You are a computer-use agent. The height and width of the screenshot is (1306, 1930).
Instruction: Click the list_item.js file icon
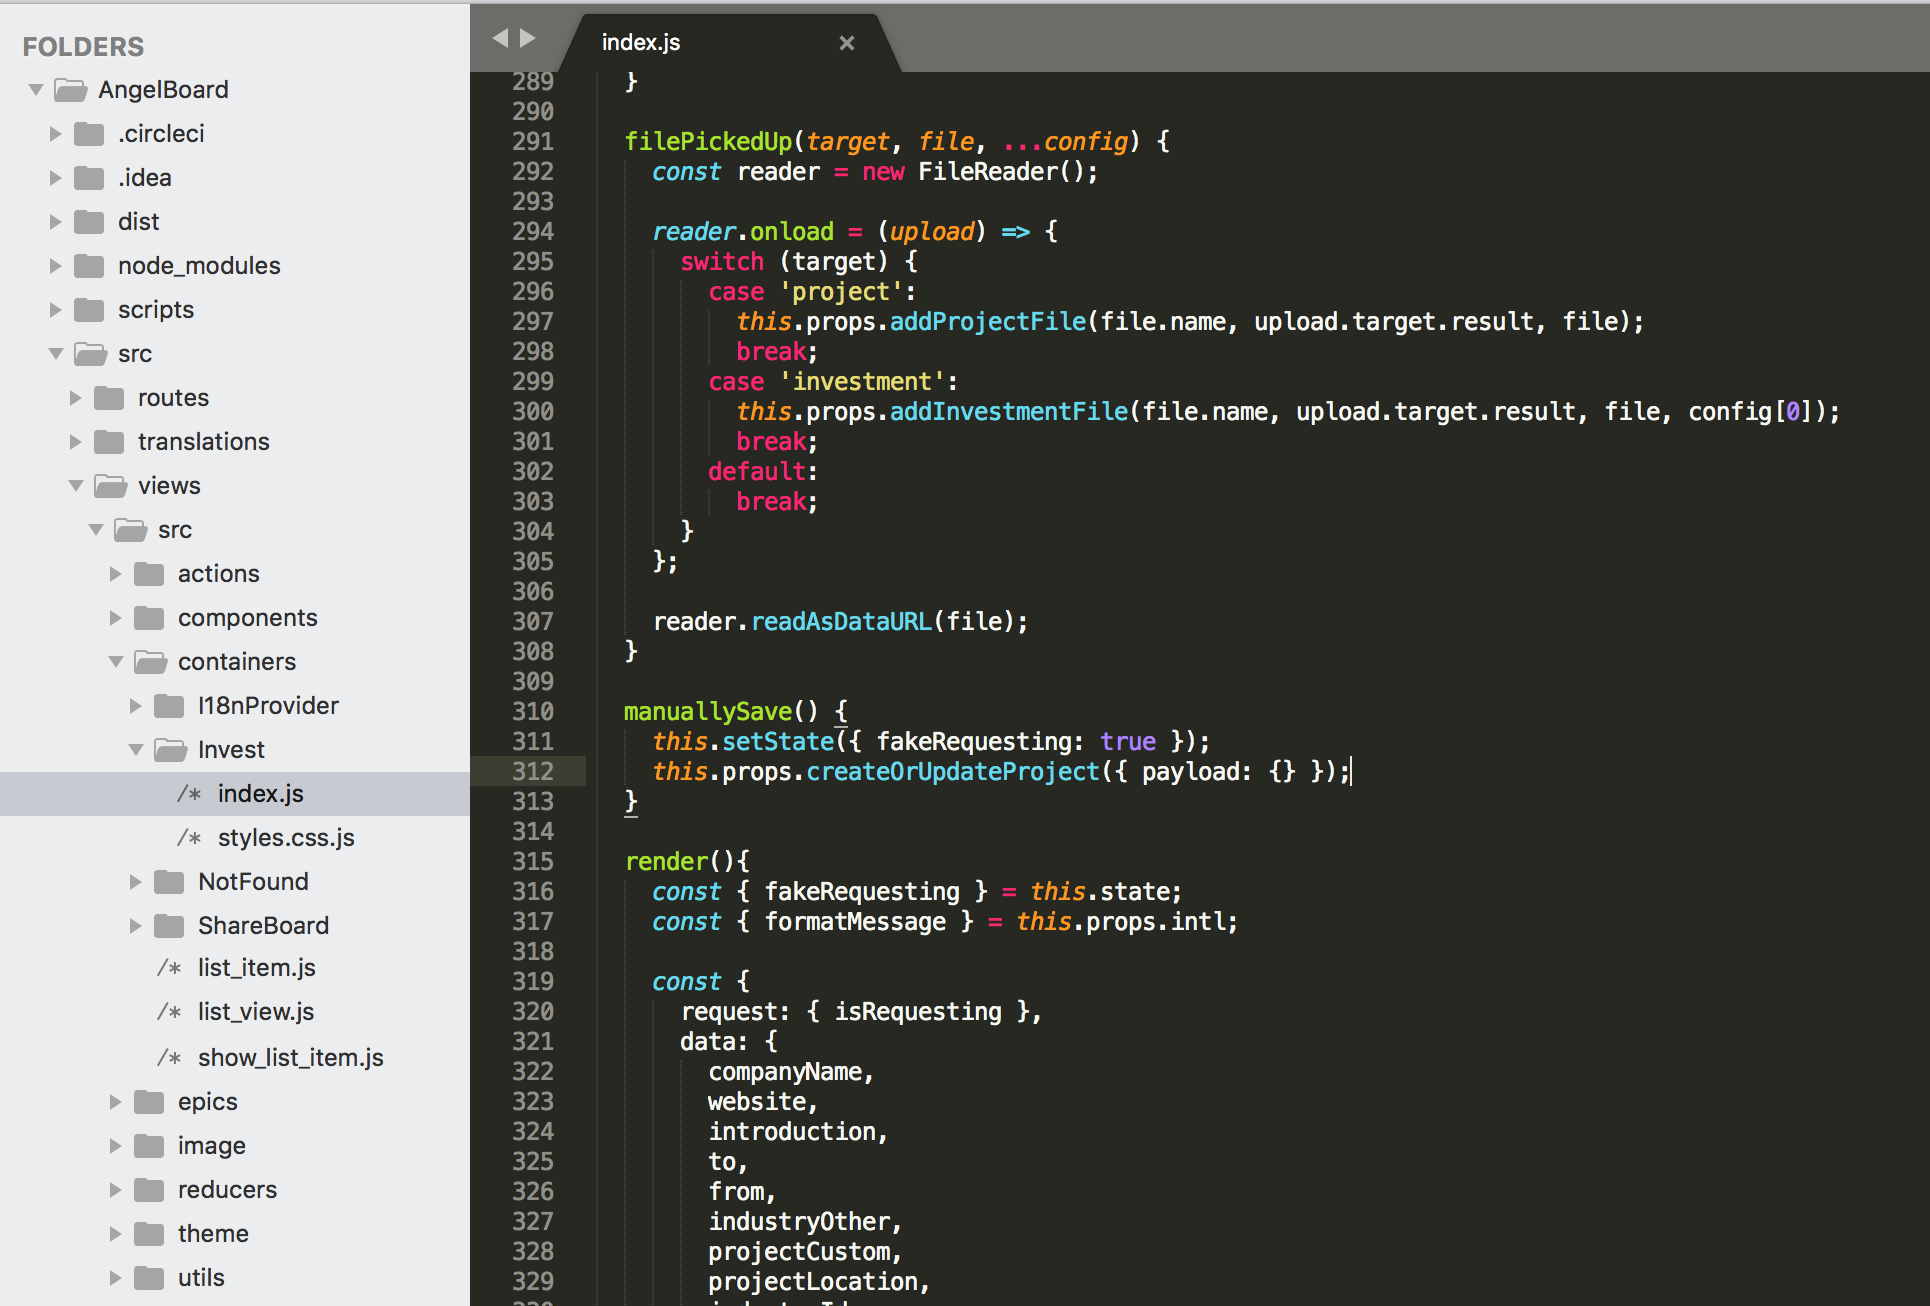click(169, 968)
